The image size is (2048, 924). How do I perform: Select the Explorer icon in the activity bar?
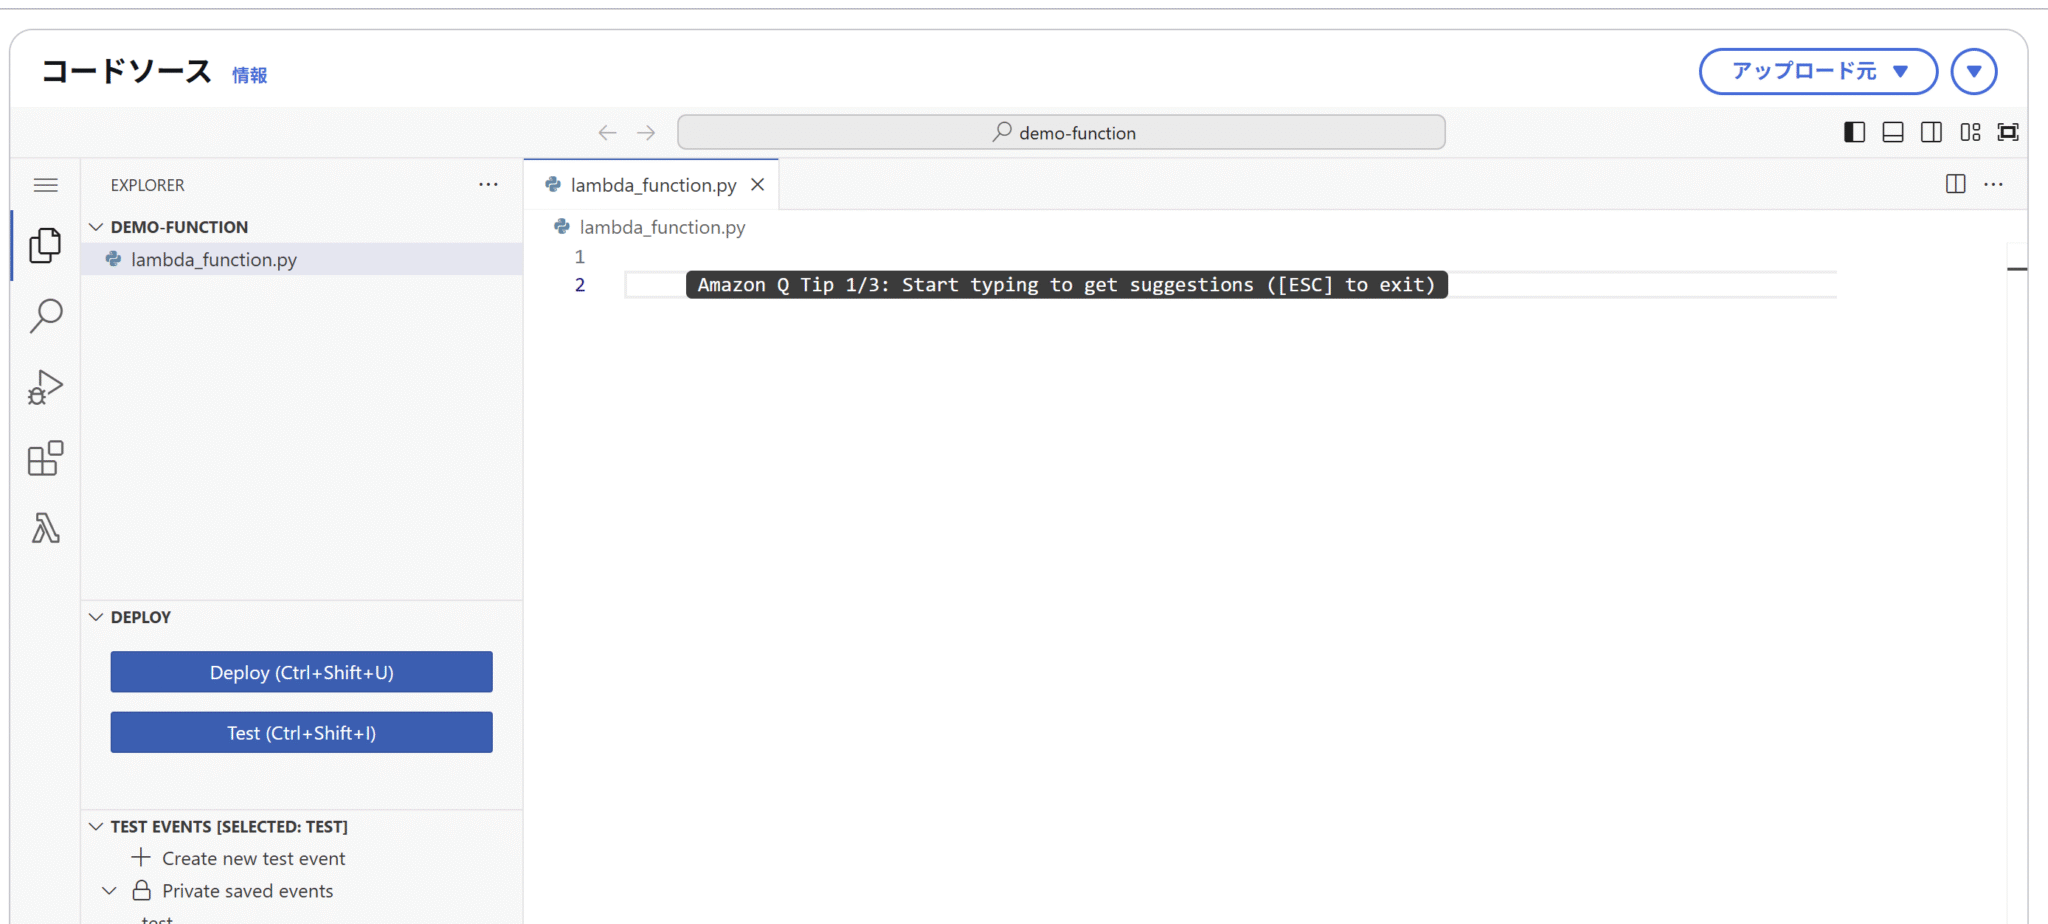(x=45, y=245)
